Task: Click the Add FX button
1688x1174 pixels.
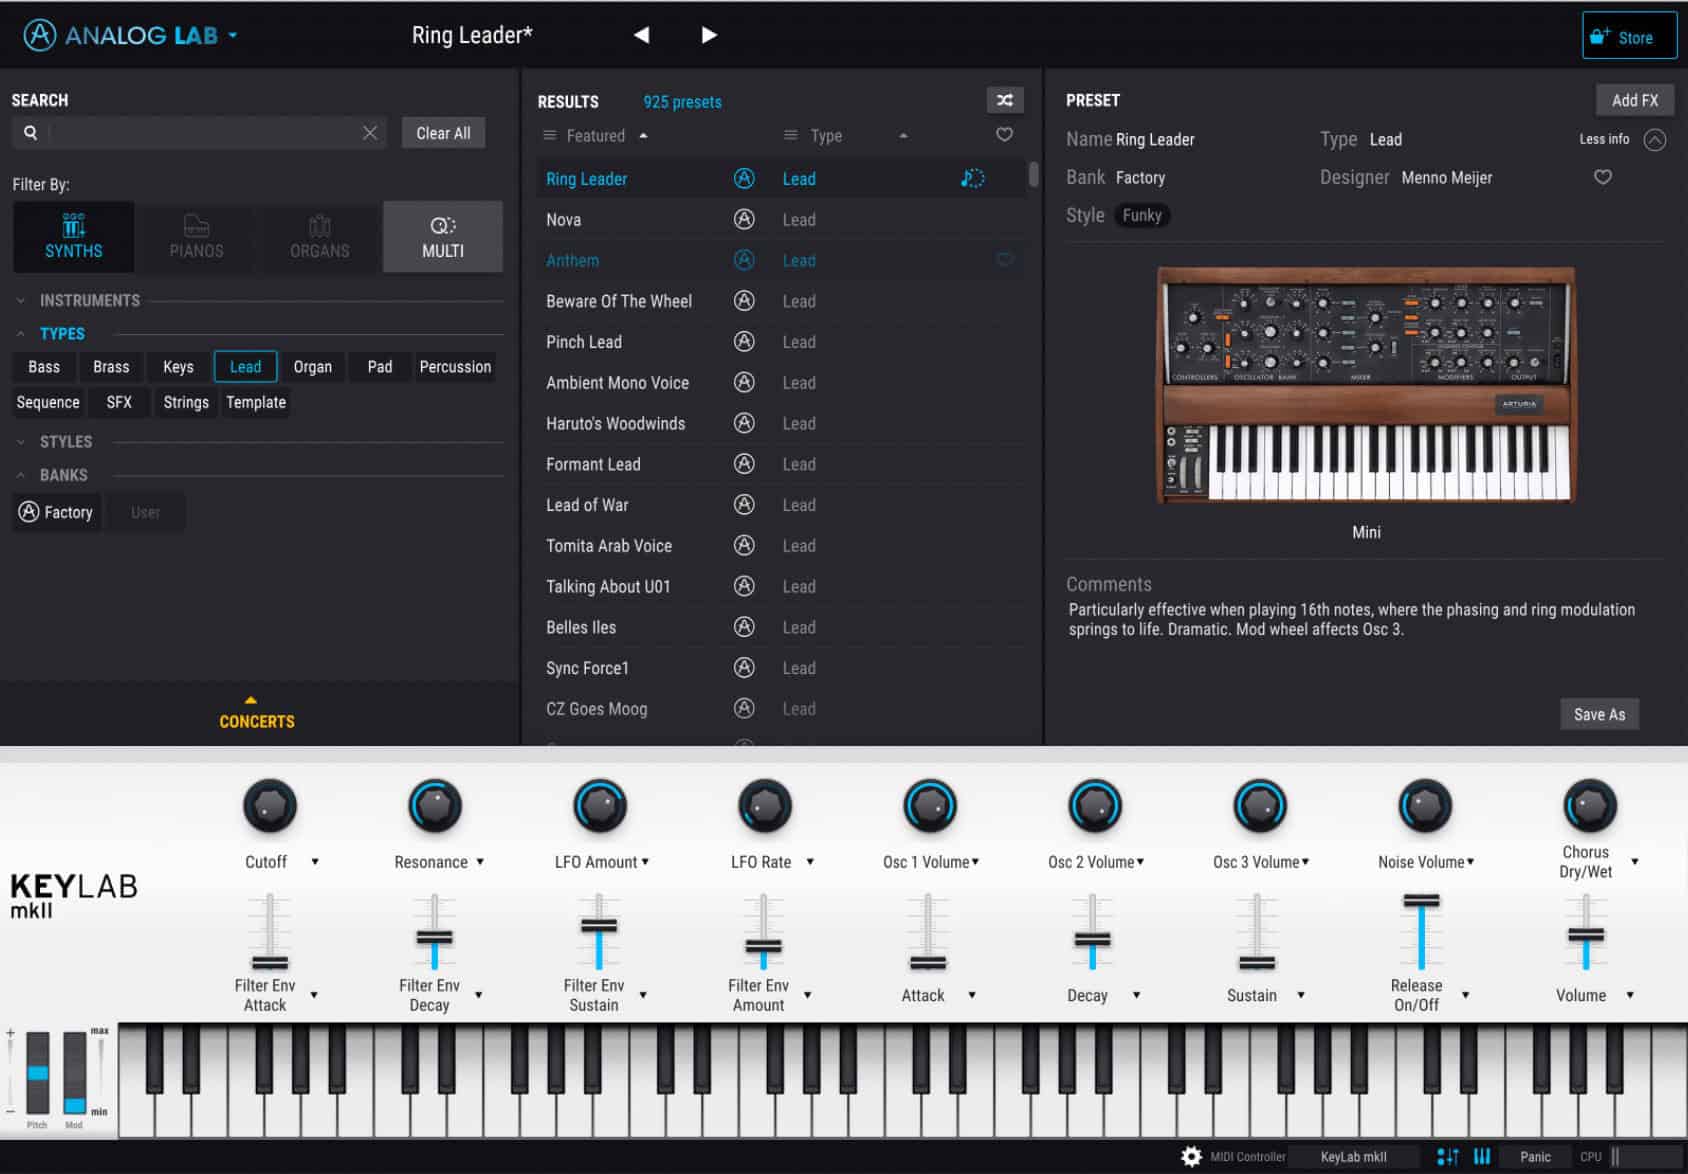Action: pyautogui.click(x=1634, y=100)
